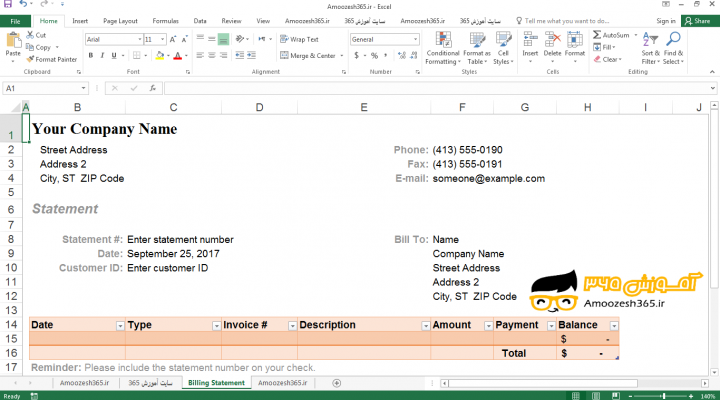Apply the yellow fill color bucket

[160, 56]
